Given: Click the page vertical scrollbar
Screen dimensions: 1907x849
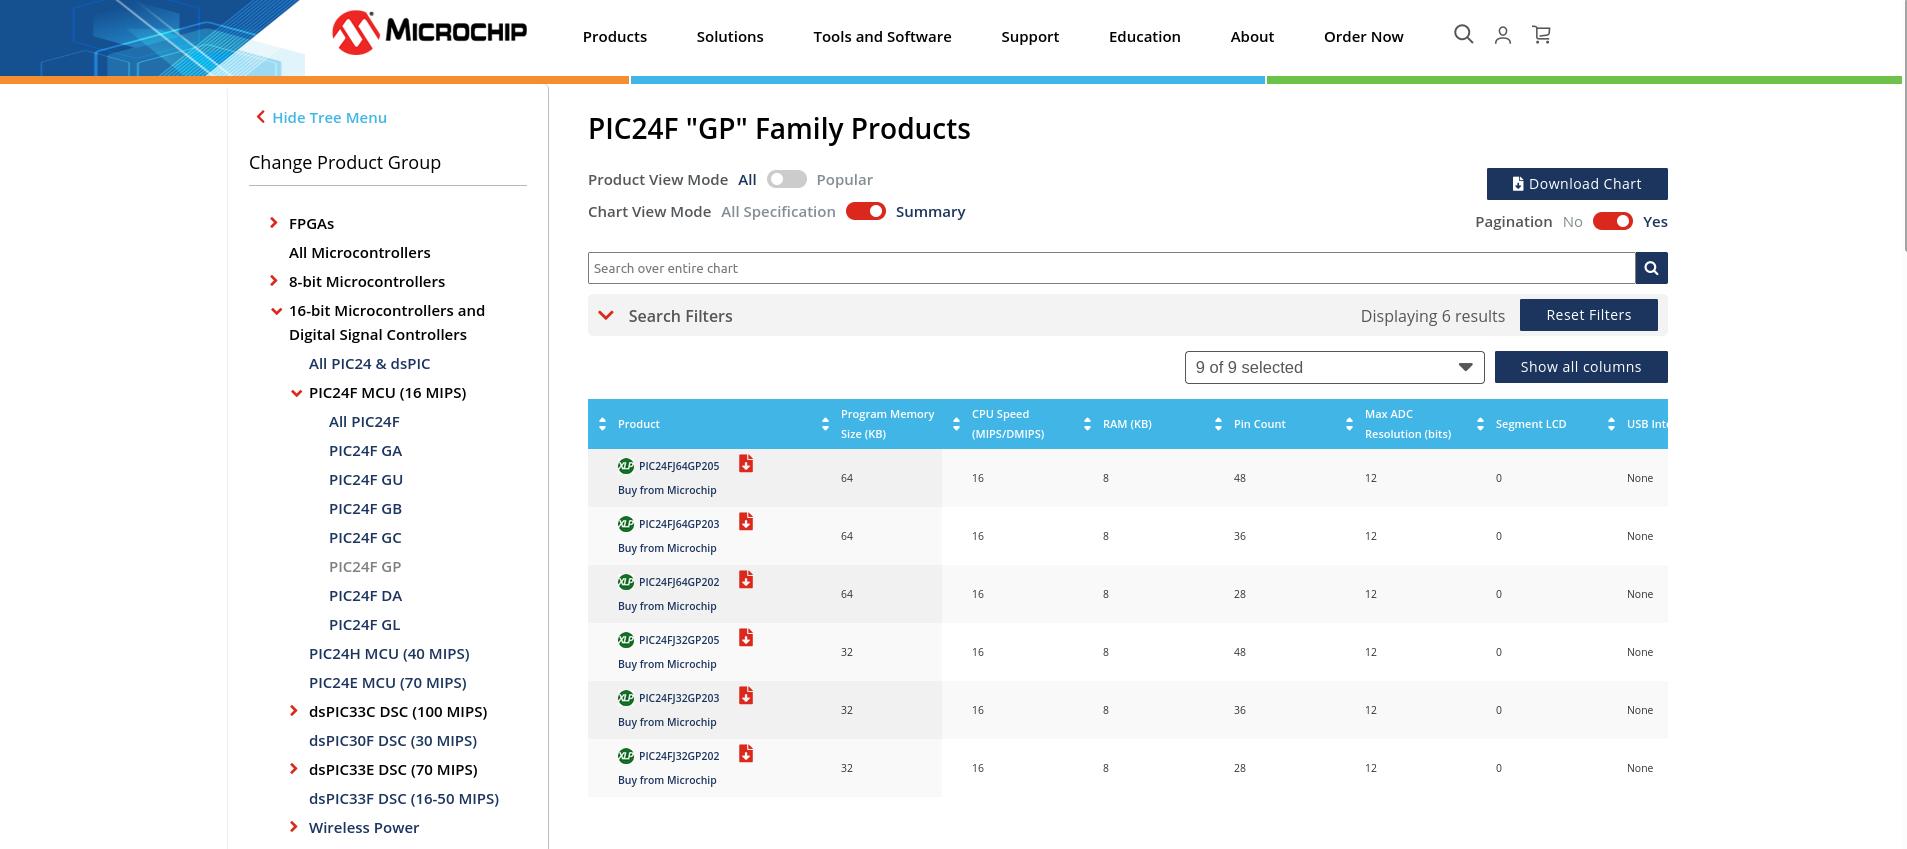Looking at the screenshot, I should click(1903, 125).
